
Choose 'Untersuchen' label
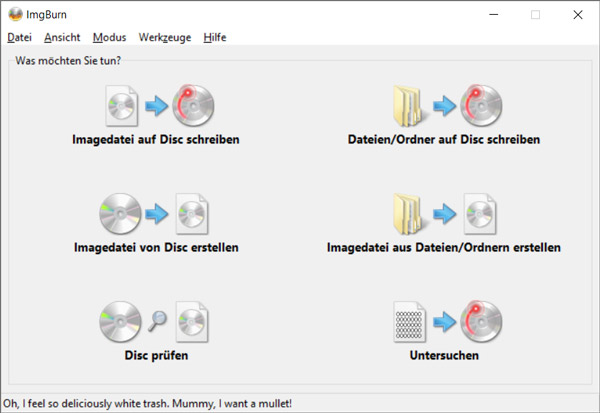click(444, 355)
